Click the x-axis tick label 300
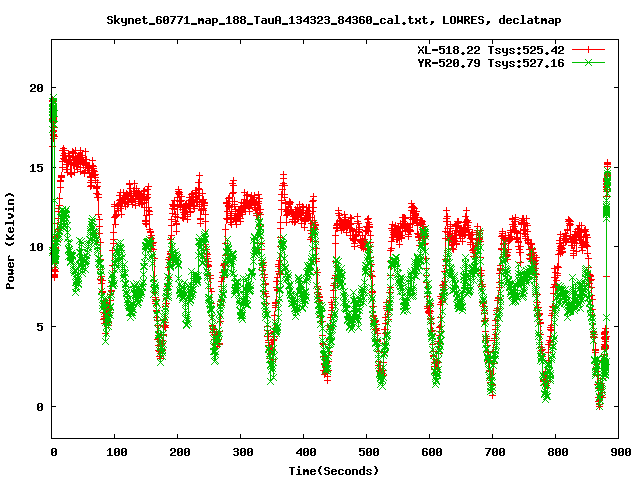This screenshot has width=640, height=480. point(243,452)
